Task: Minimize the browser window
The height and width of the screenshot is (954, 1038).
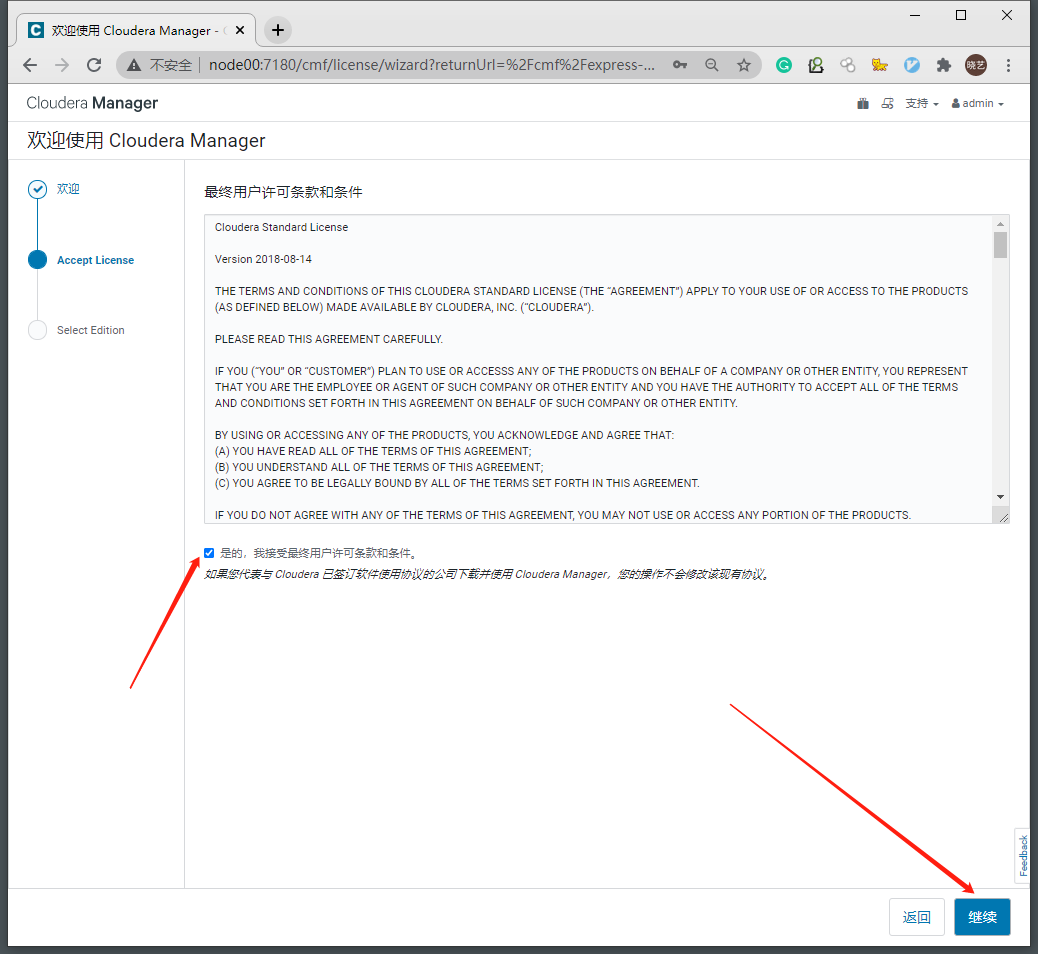Action: [x=915, y=15]
